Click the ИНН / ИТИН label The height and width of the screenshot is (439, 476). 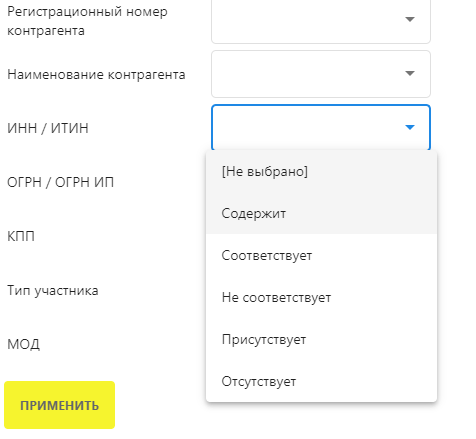click(x=48, y=128)
